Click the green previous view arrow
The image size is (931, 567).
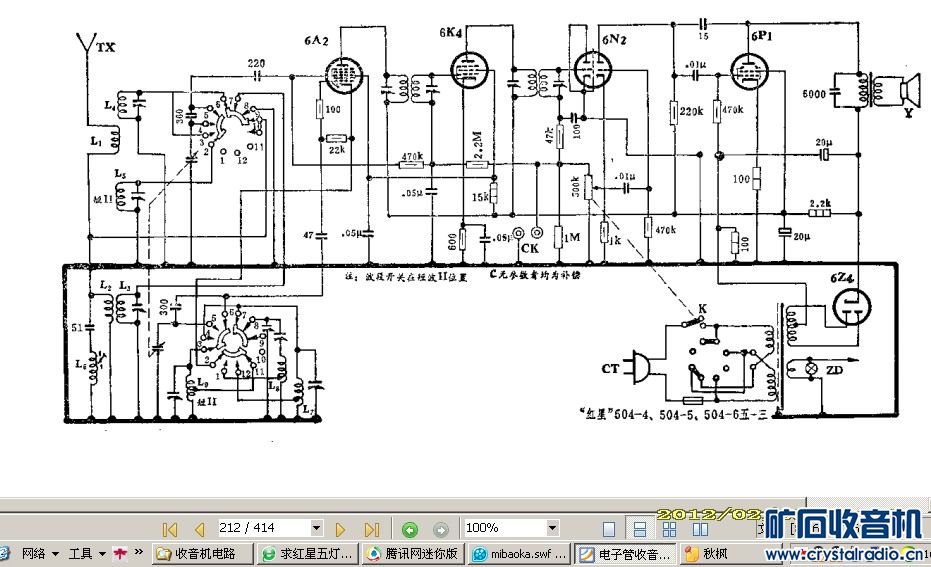[x=410, y=528]
